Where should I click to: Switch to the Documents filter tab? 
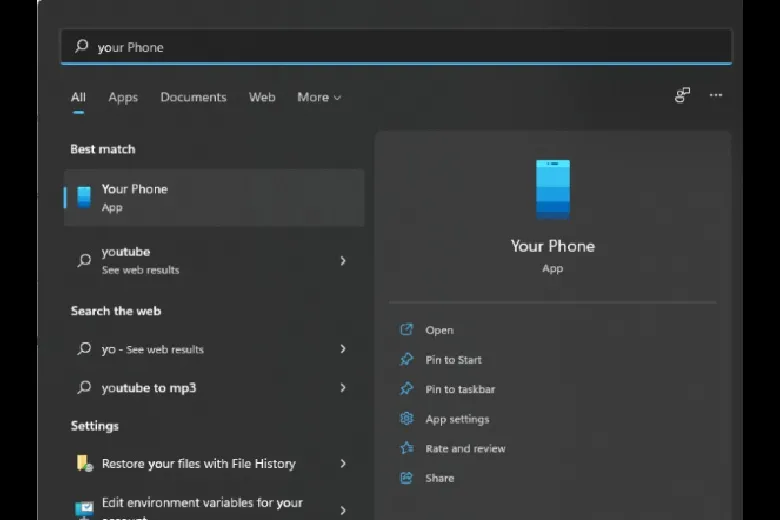[x=193, y=97]
